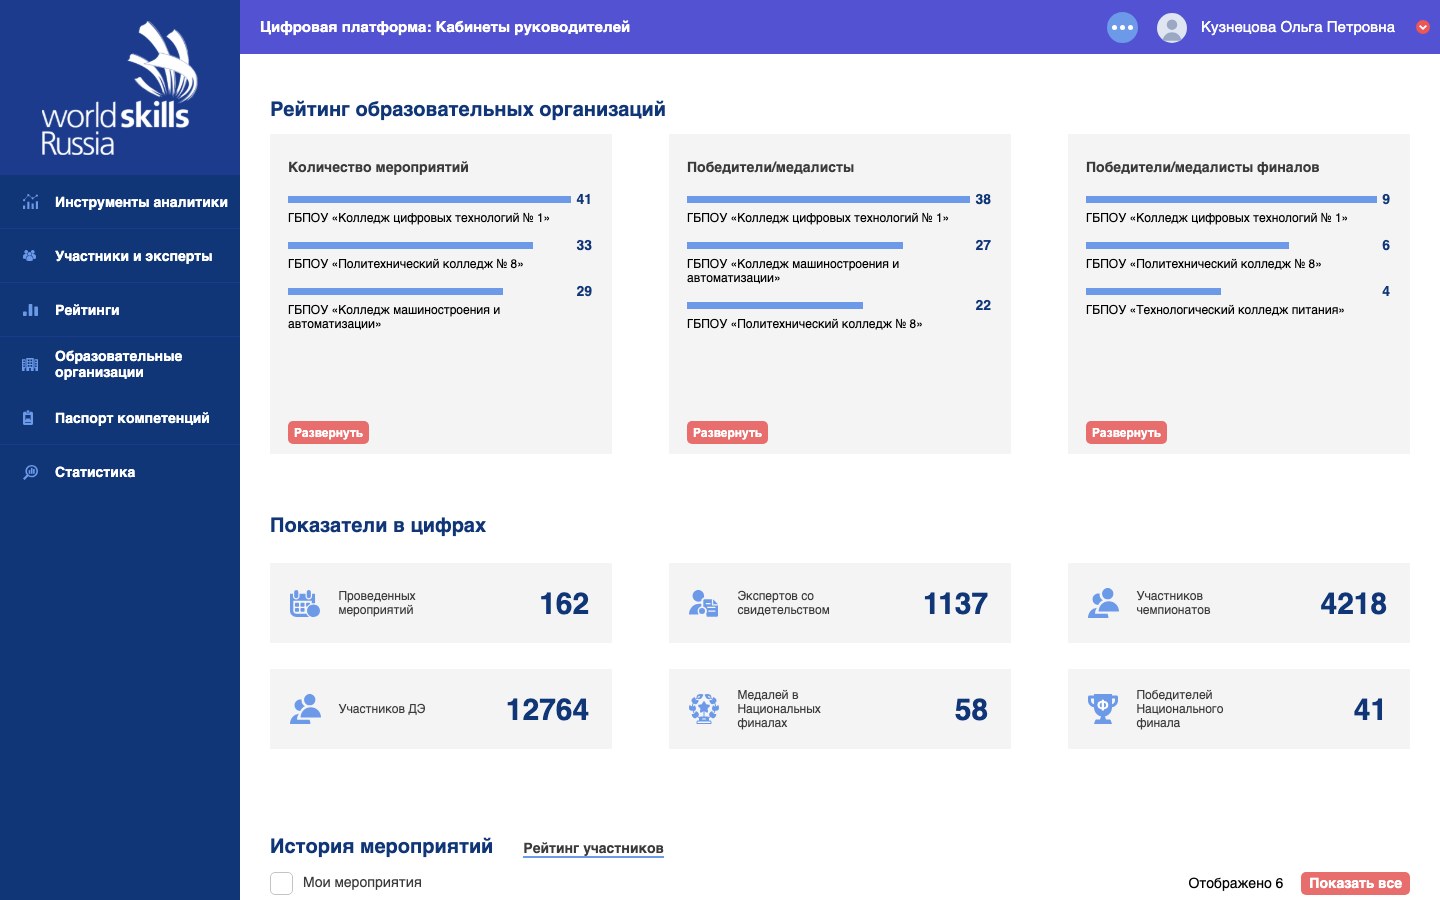Click the Отображено 6 label

pyautogui.click(x=1235, y=883)
